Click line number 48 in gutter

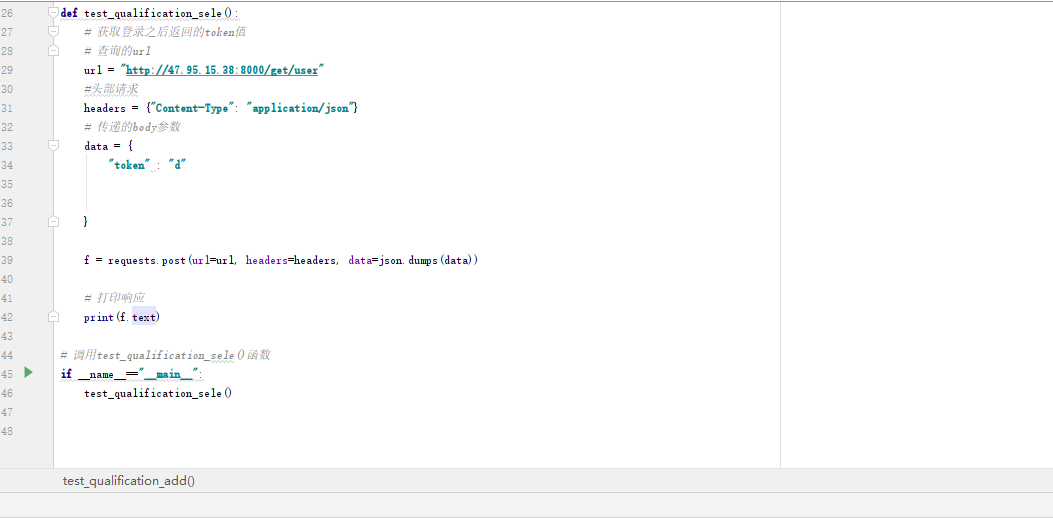pos(7,431)
